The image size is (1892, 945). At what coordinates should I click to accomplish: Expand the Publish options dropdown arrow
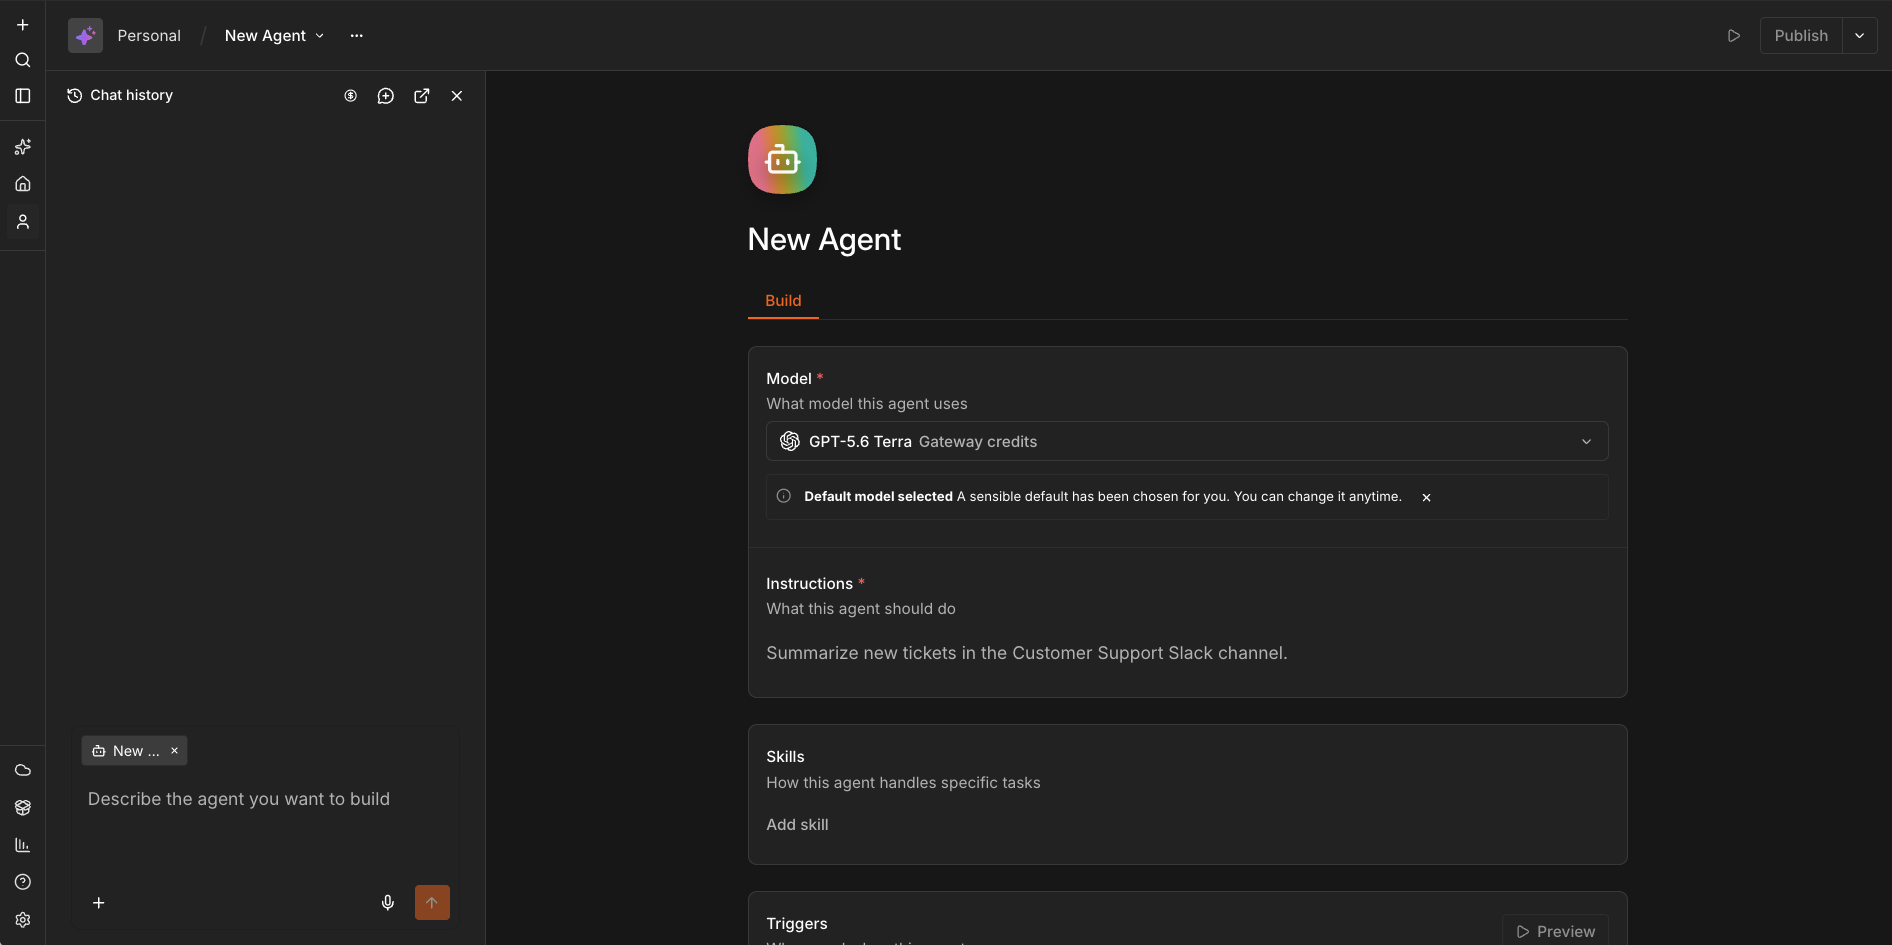click(x=1859, y=35)
